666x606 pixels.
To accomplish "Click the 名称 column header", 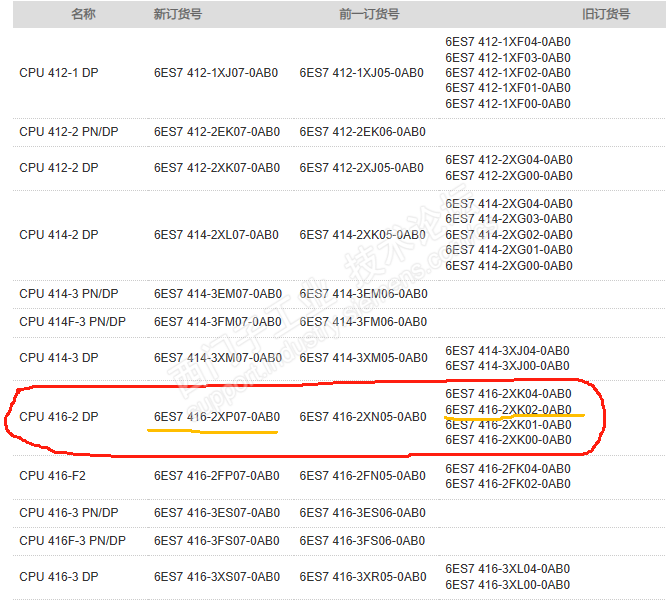I will click(x=83, y=14).
